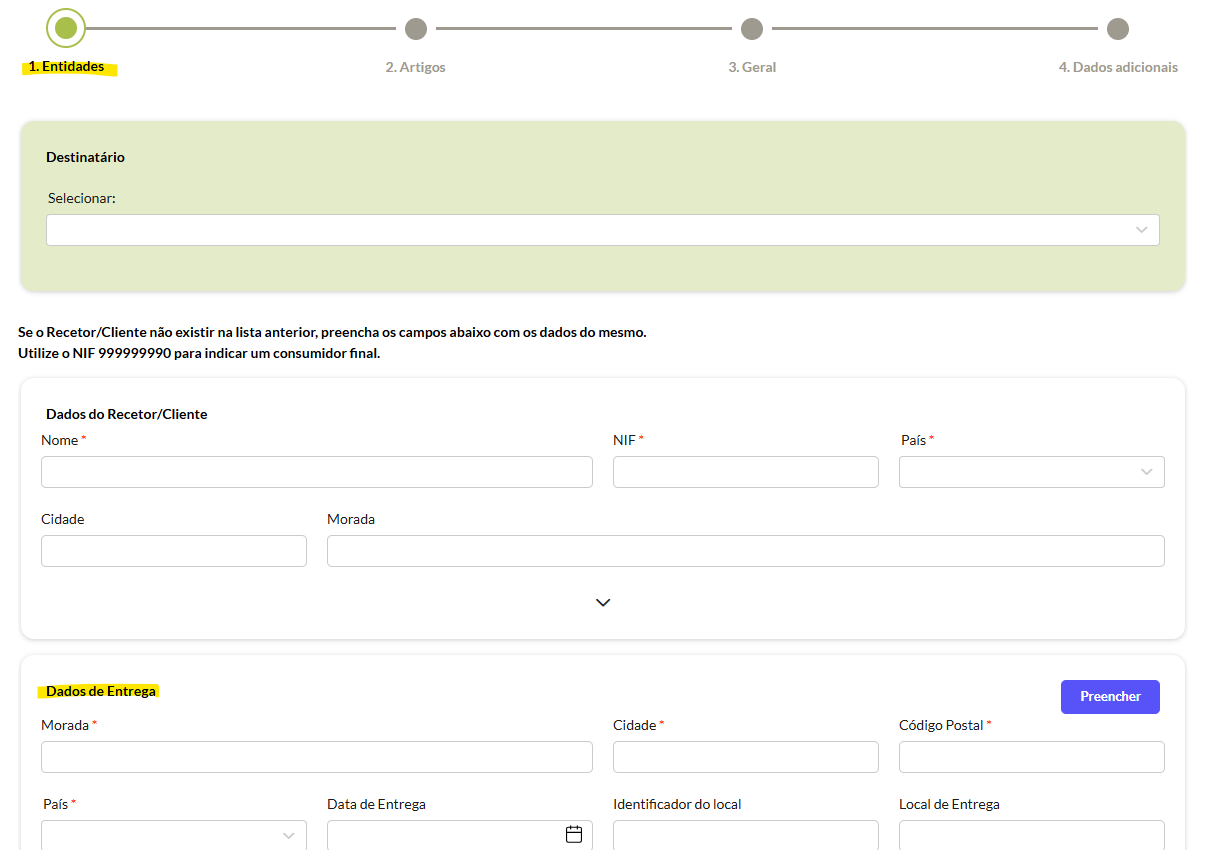Open the País dropdown in Dados do Recetor/Cliente
The width and height of the screenshot is (1218, 850).
tap(1031, 472)
